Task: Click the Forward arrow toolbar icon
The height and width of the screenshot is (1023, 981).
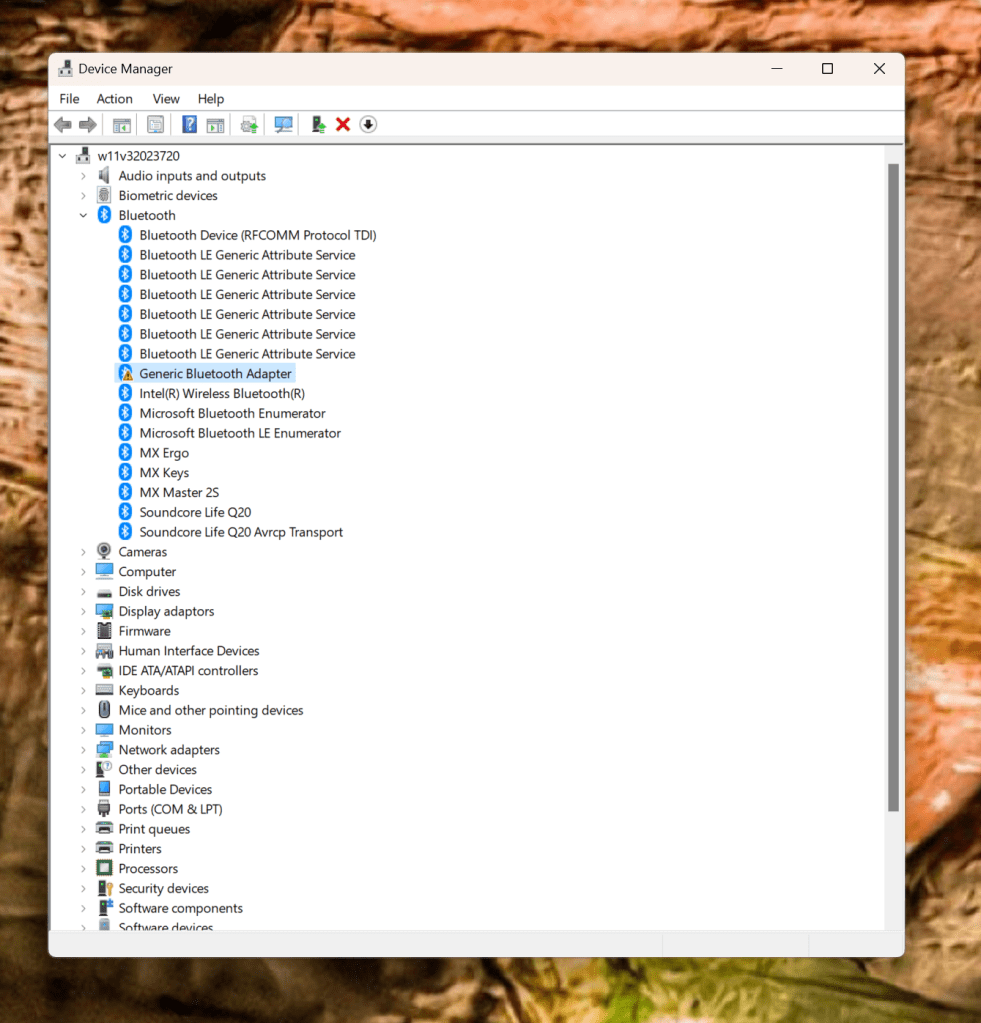Action: [x=87, y=125]
